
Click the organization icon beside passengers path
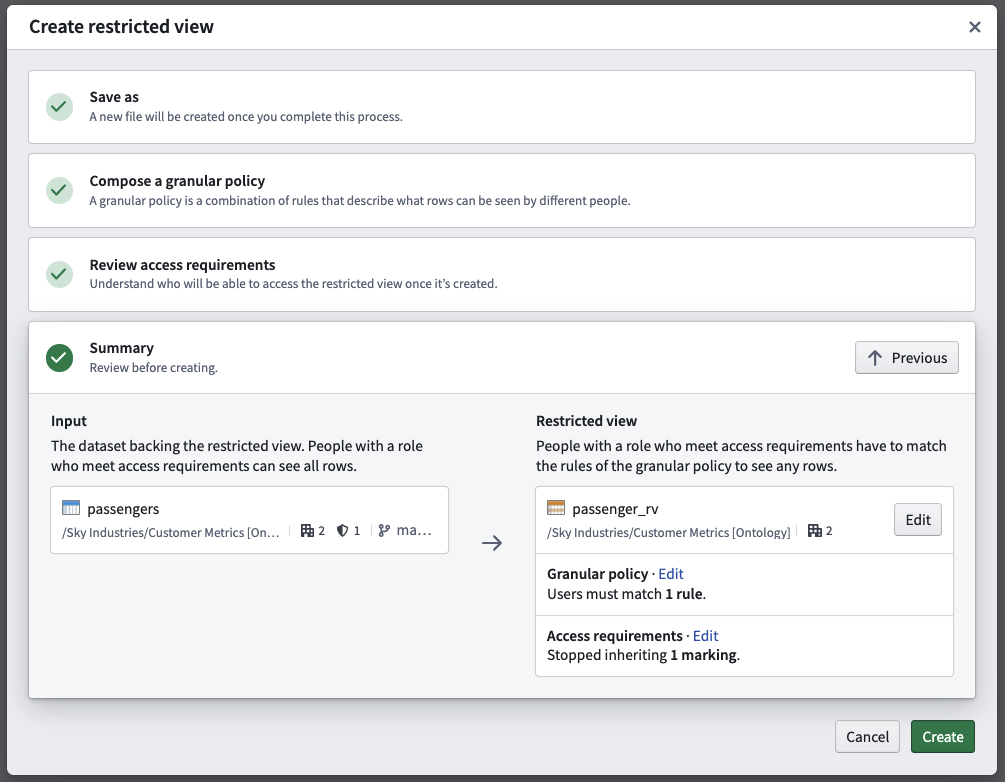[307, 531]
